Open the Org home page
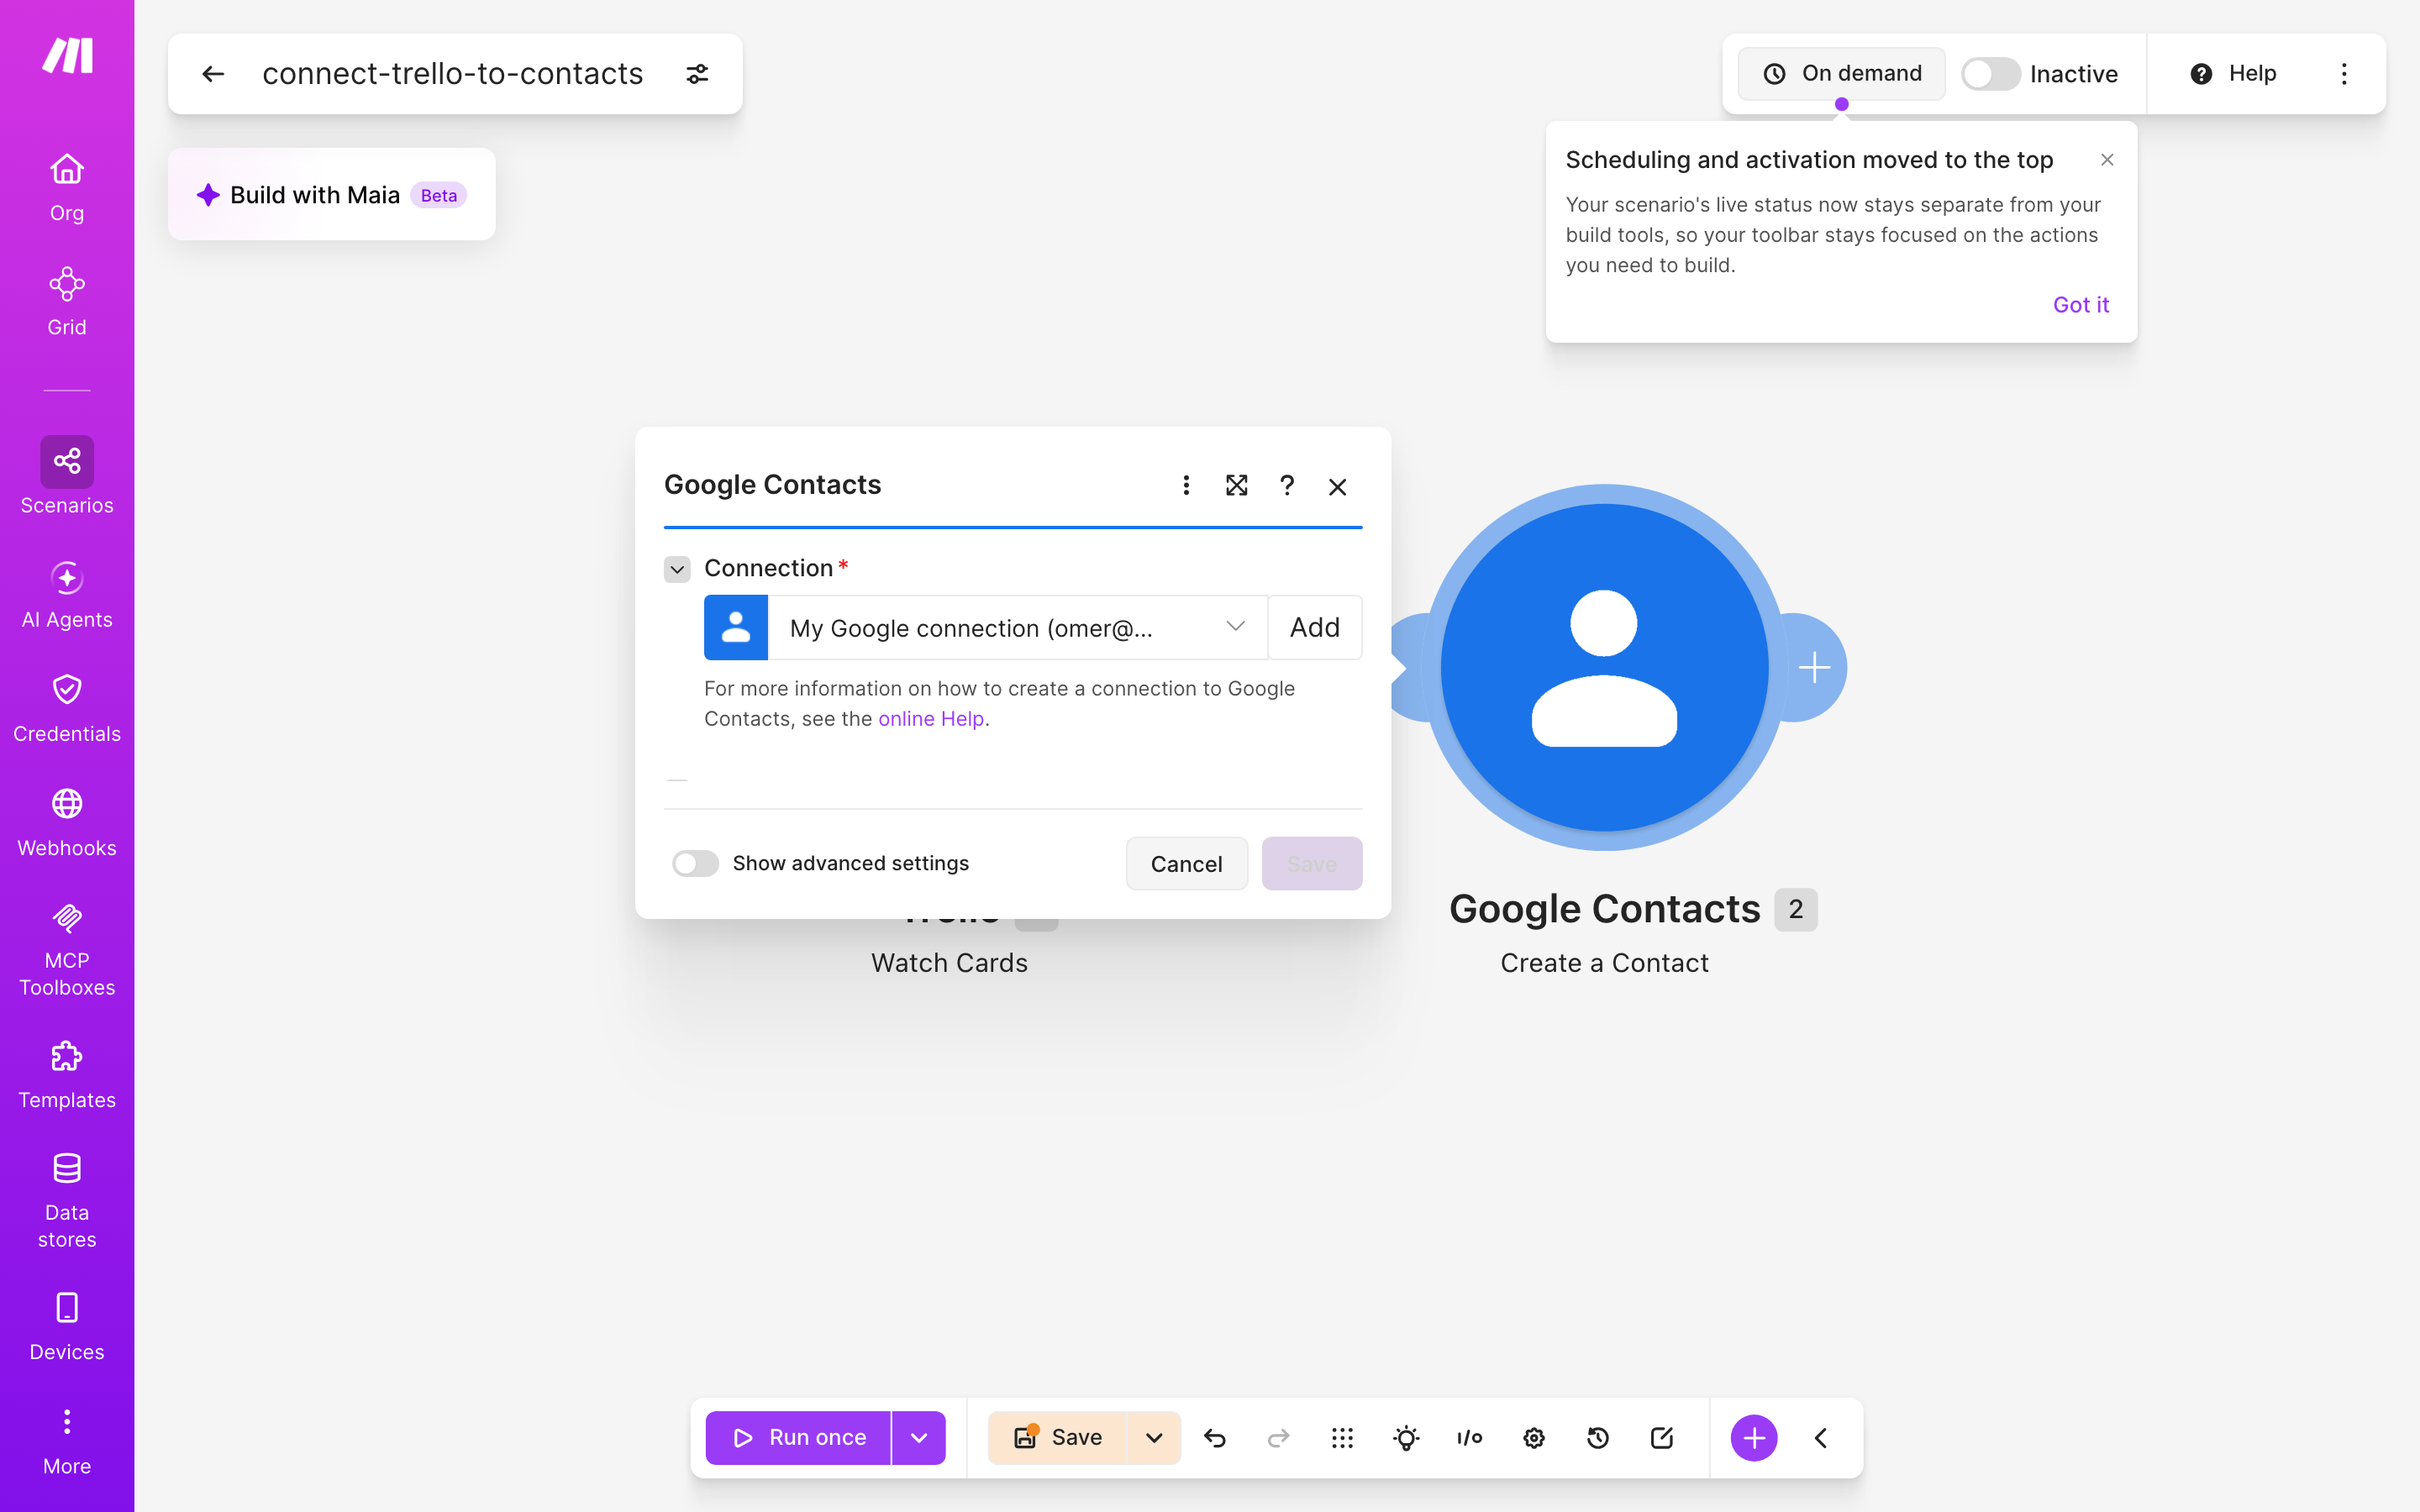 pyautogui.click(x=67, y=187)
